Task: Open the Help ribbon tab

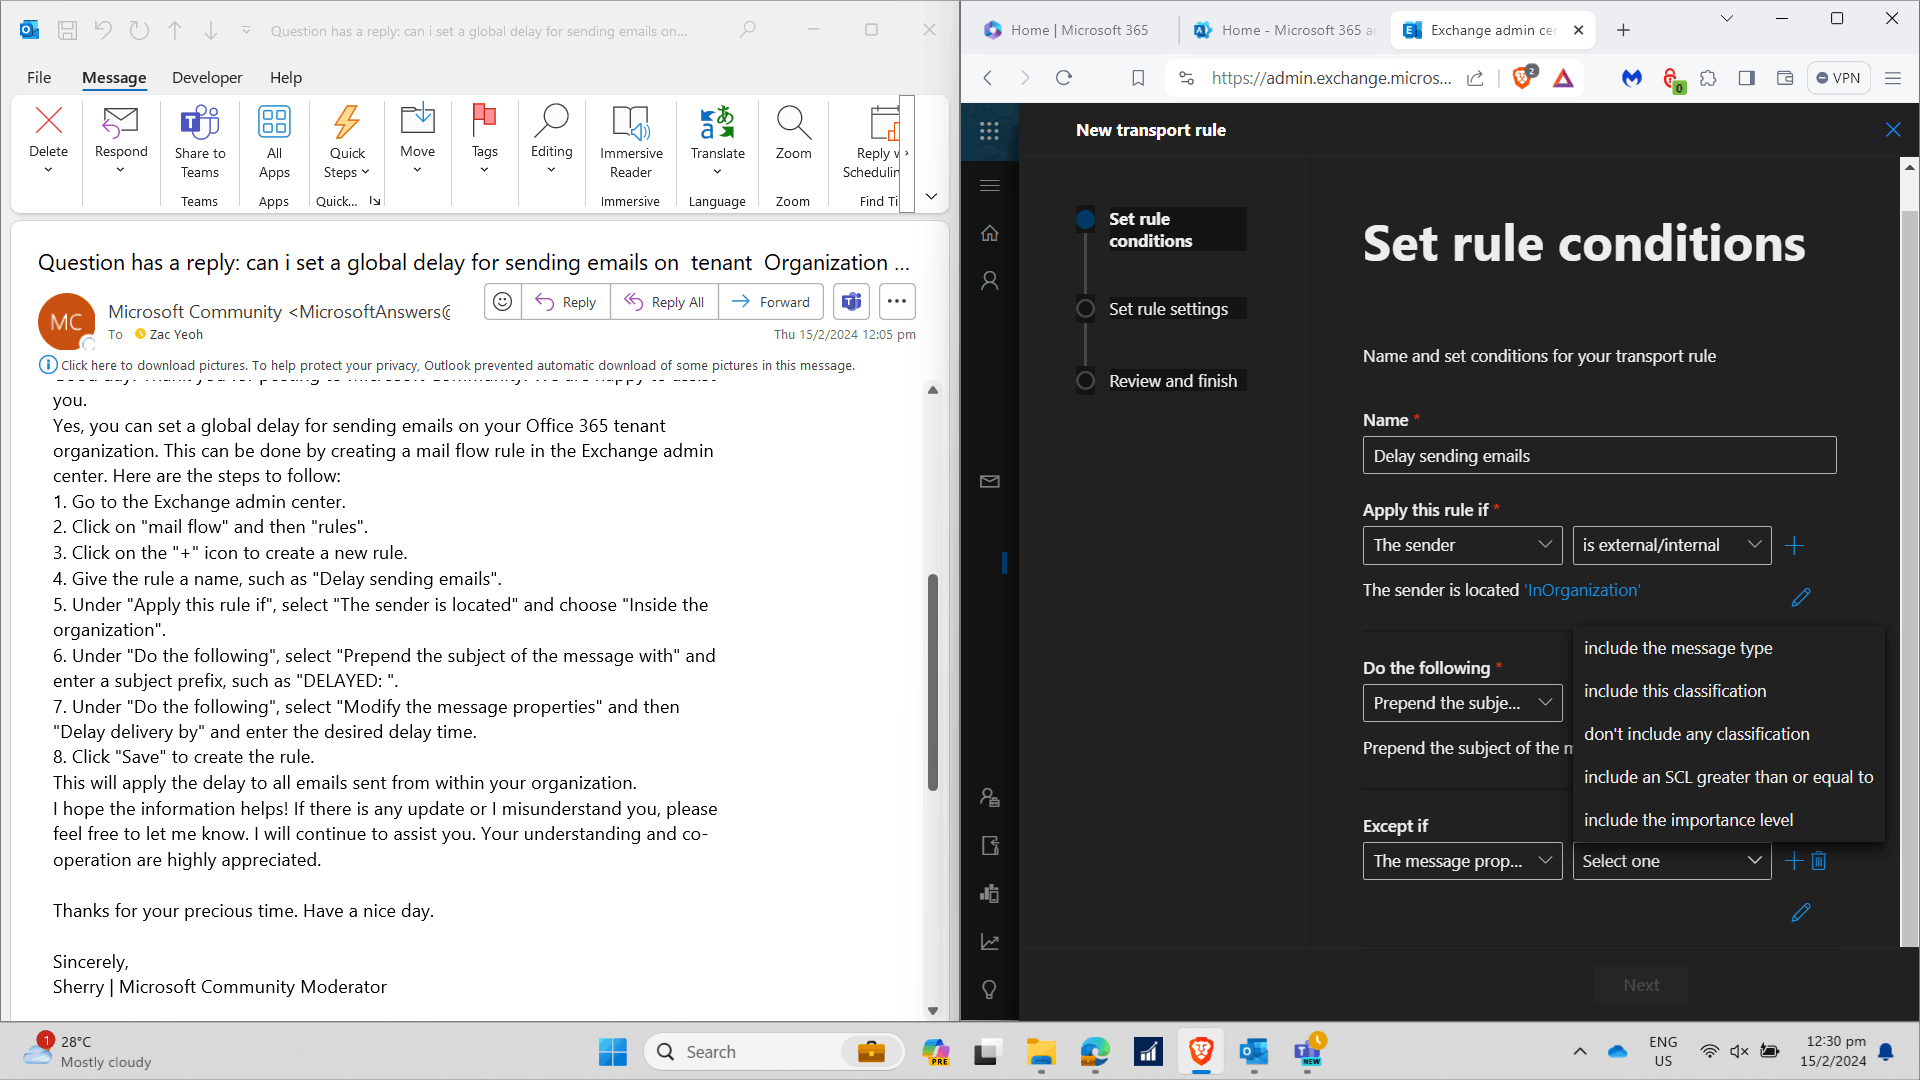Action: (x=285, y=77)
